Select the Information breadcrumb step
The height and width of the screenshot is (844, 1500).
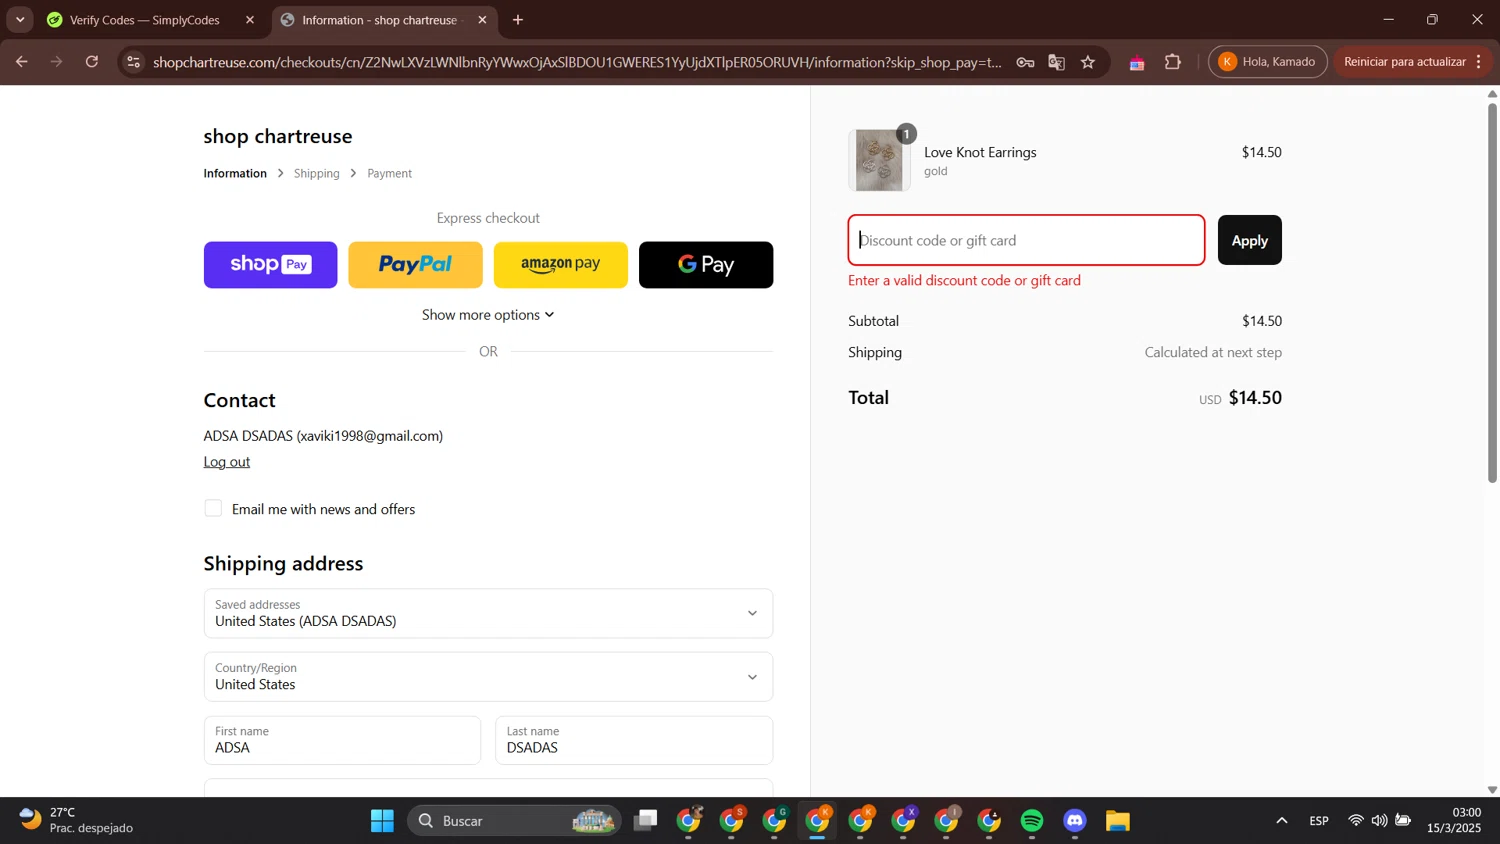coord(235,173)
